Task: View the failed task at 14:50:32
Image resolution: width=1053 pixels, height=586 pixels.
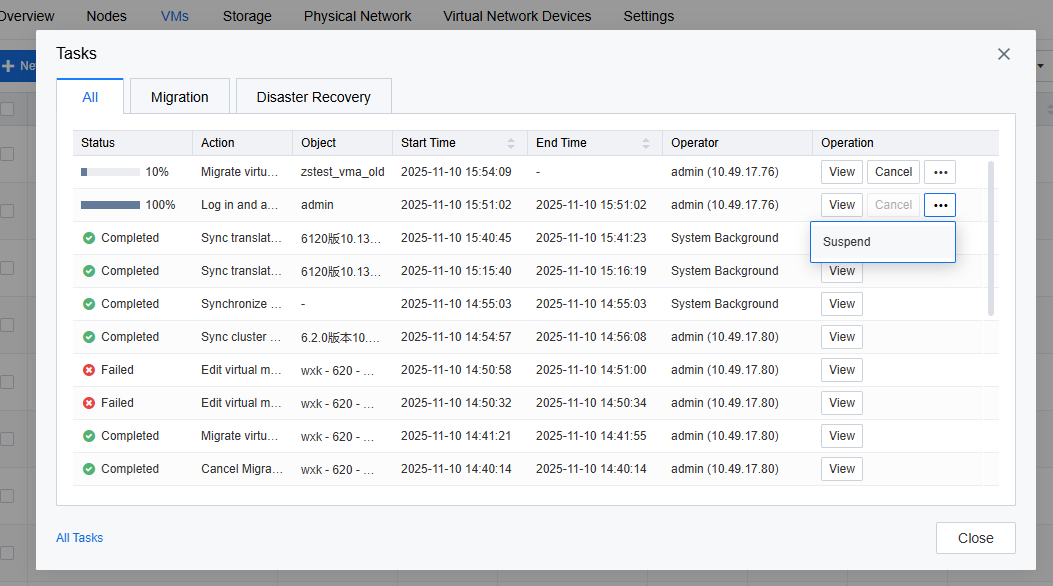Action: click(x=841, y=403)
